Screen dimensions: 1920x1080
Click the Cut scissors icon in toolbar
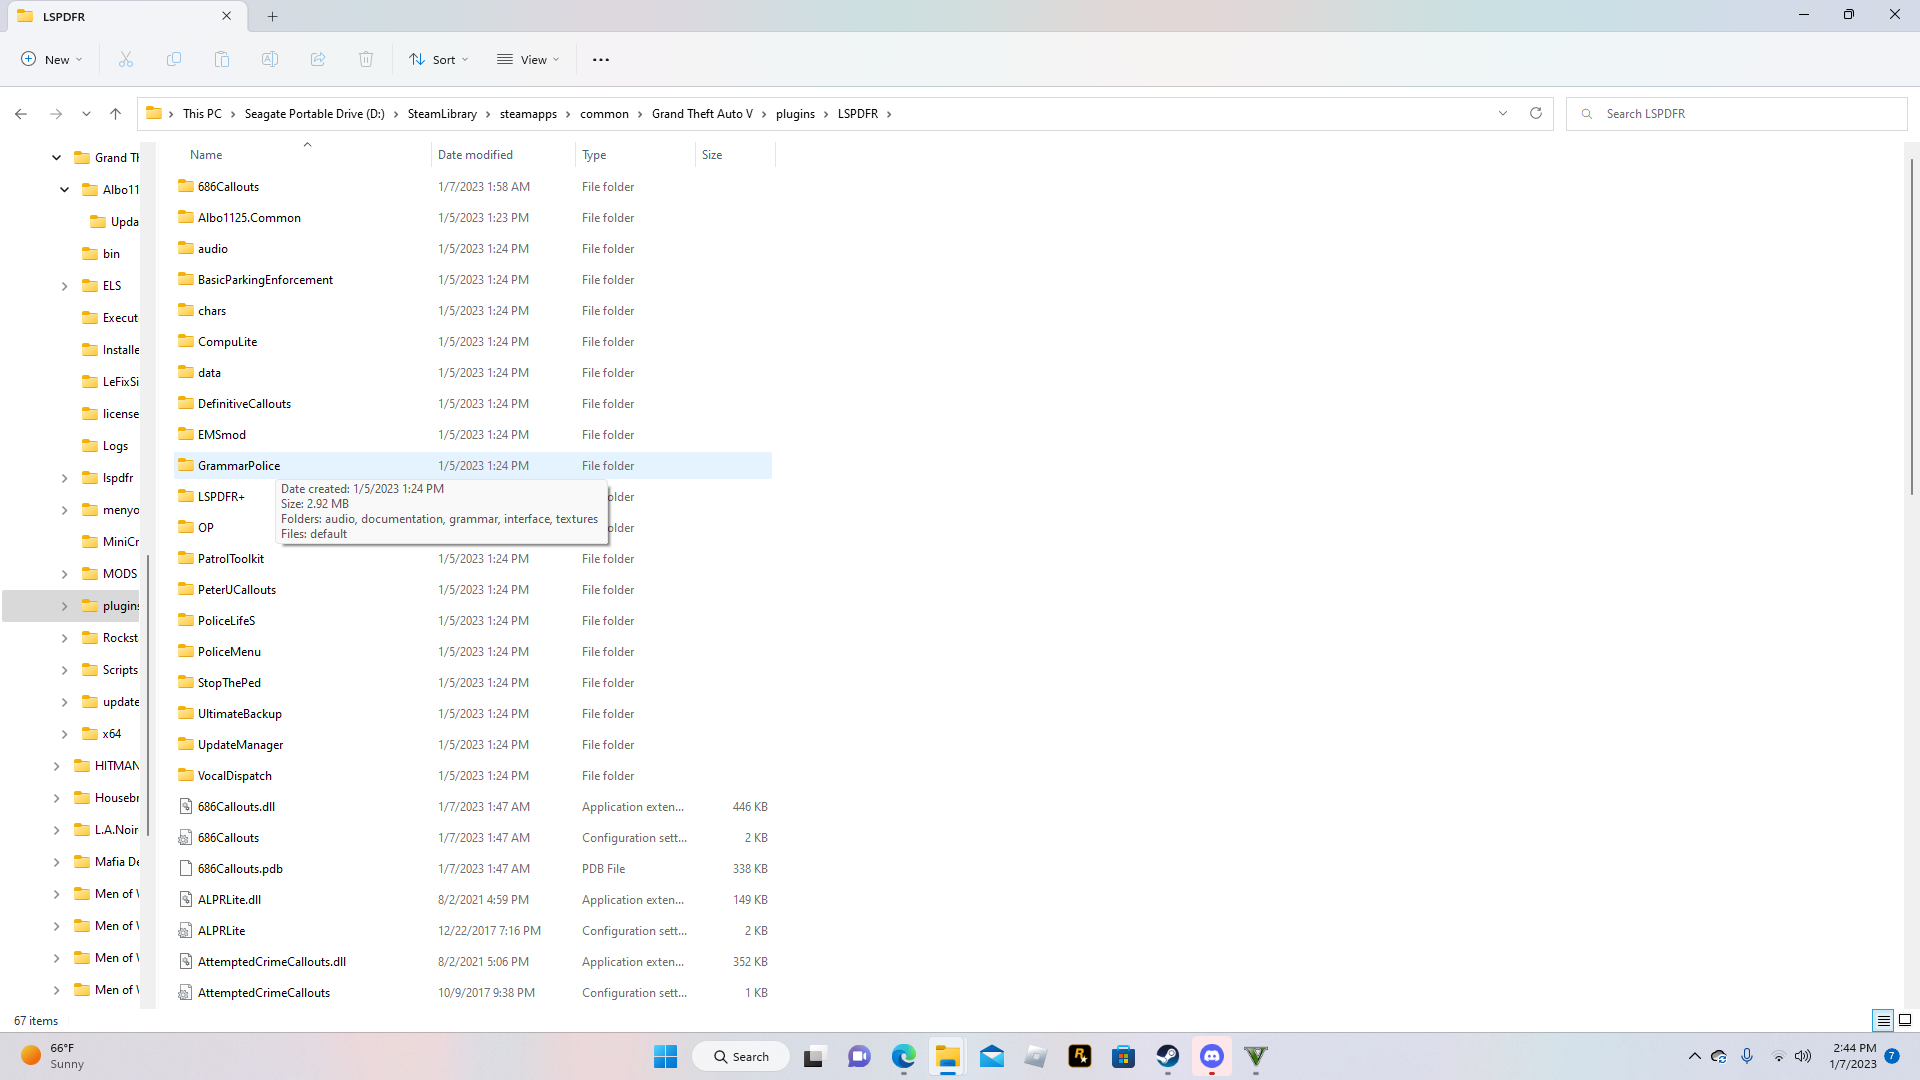(x=126, y=60)
